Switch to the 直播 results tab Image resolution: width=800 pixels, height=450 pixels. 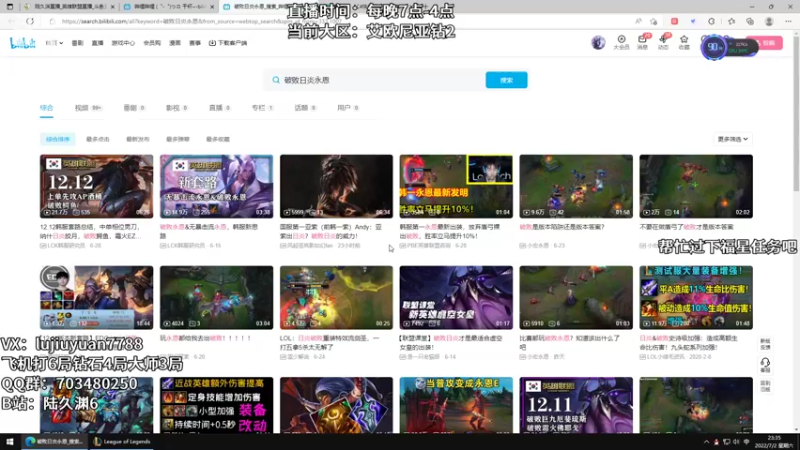pos(220,108)
